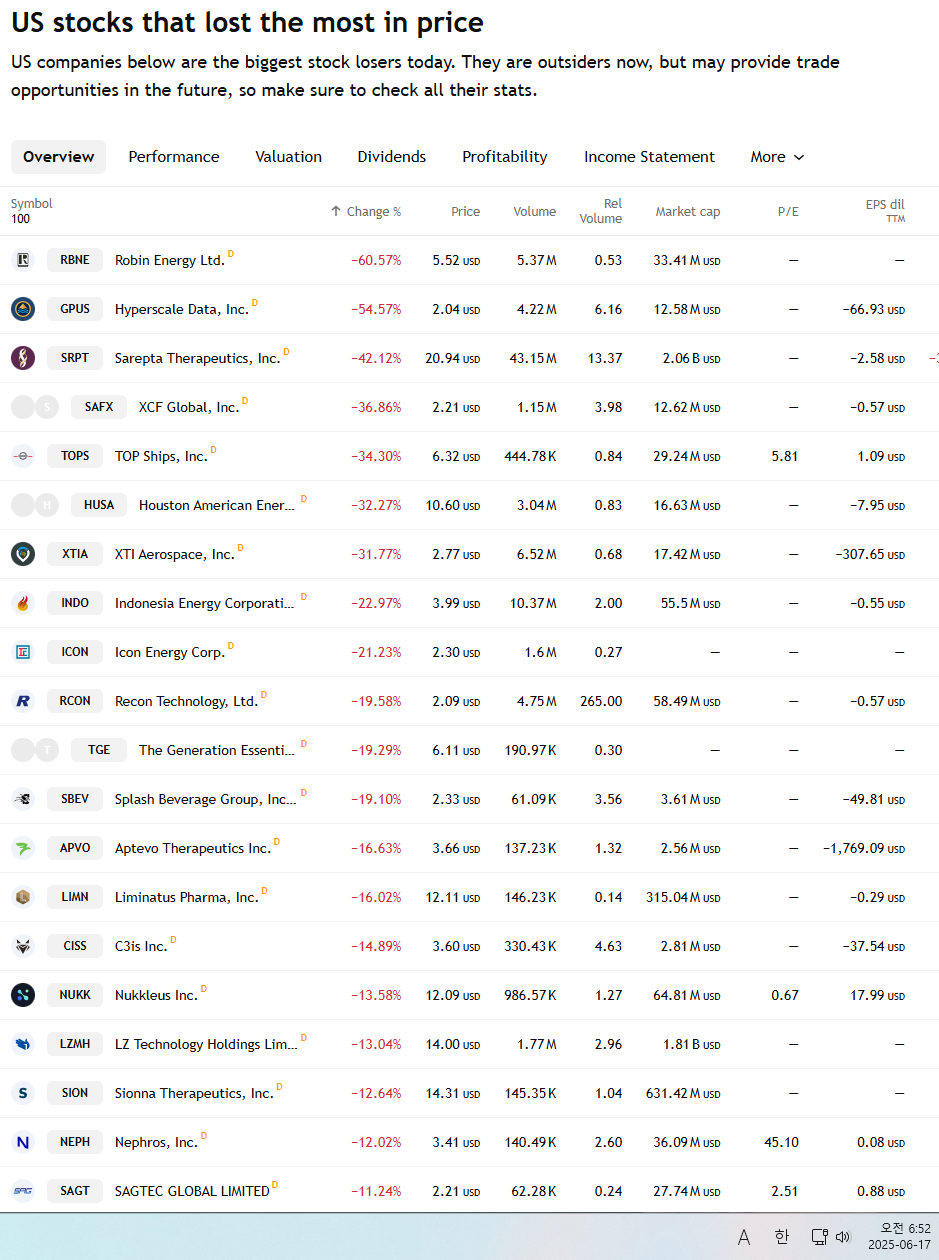Viewport: 939px width, 1260px height.
Task: Click the Indonesia Energy INDO flame logo
Action: coord(23,603)
